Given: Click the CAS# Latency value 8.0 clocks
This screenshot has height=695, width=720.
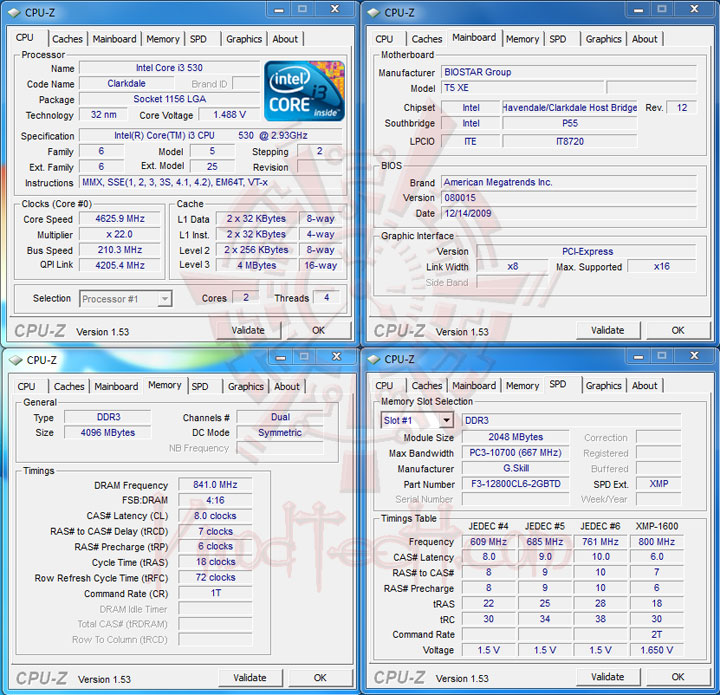Looking at the screenshot, I should [215, 516].
